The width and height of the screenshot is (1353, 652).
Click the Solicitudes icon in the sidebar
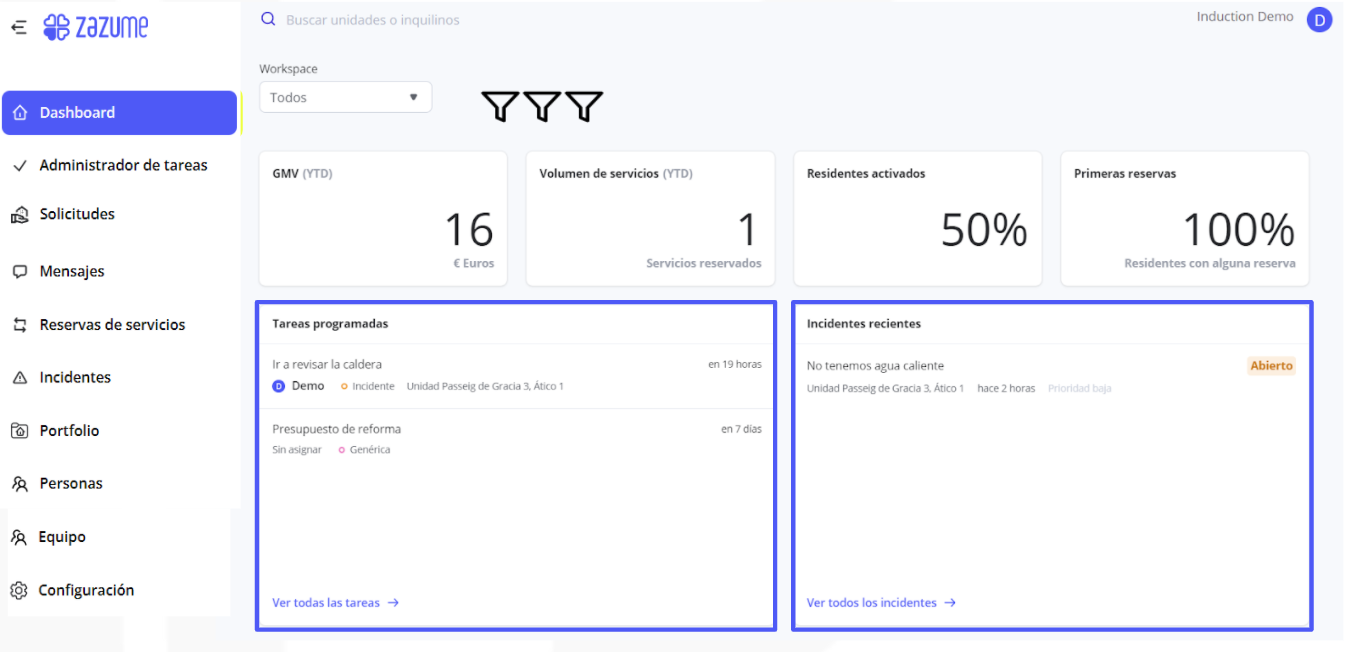click(x=20, y=214)
